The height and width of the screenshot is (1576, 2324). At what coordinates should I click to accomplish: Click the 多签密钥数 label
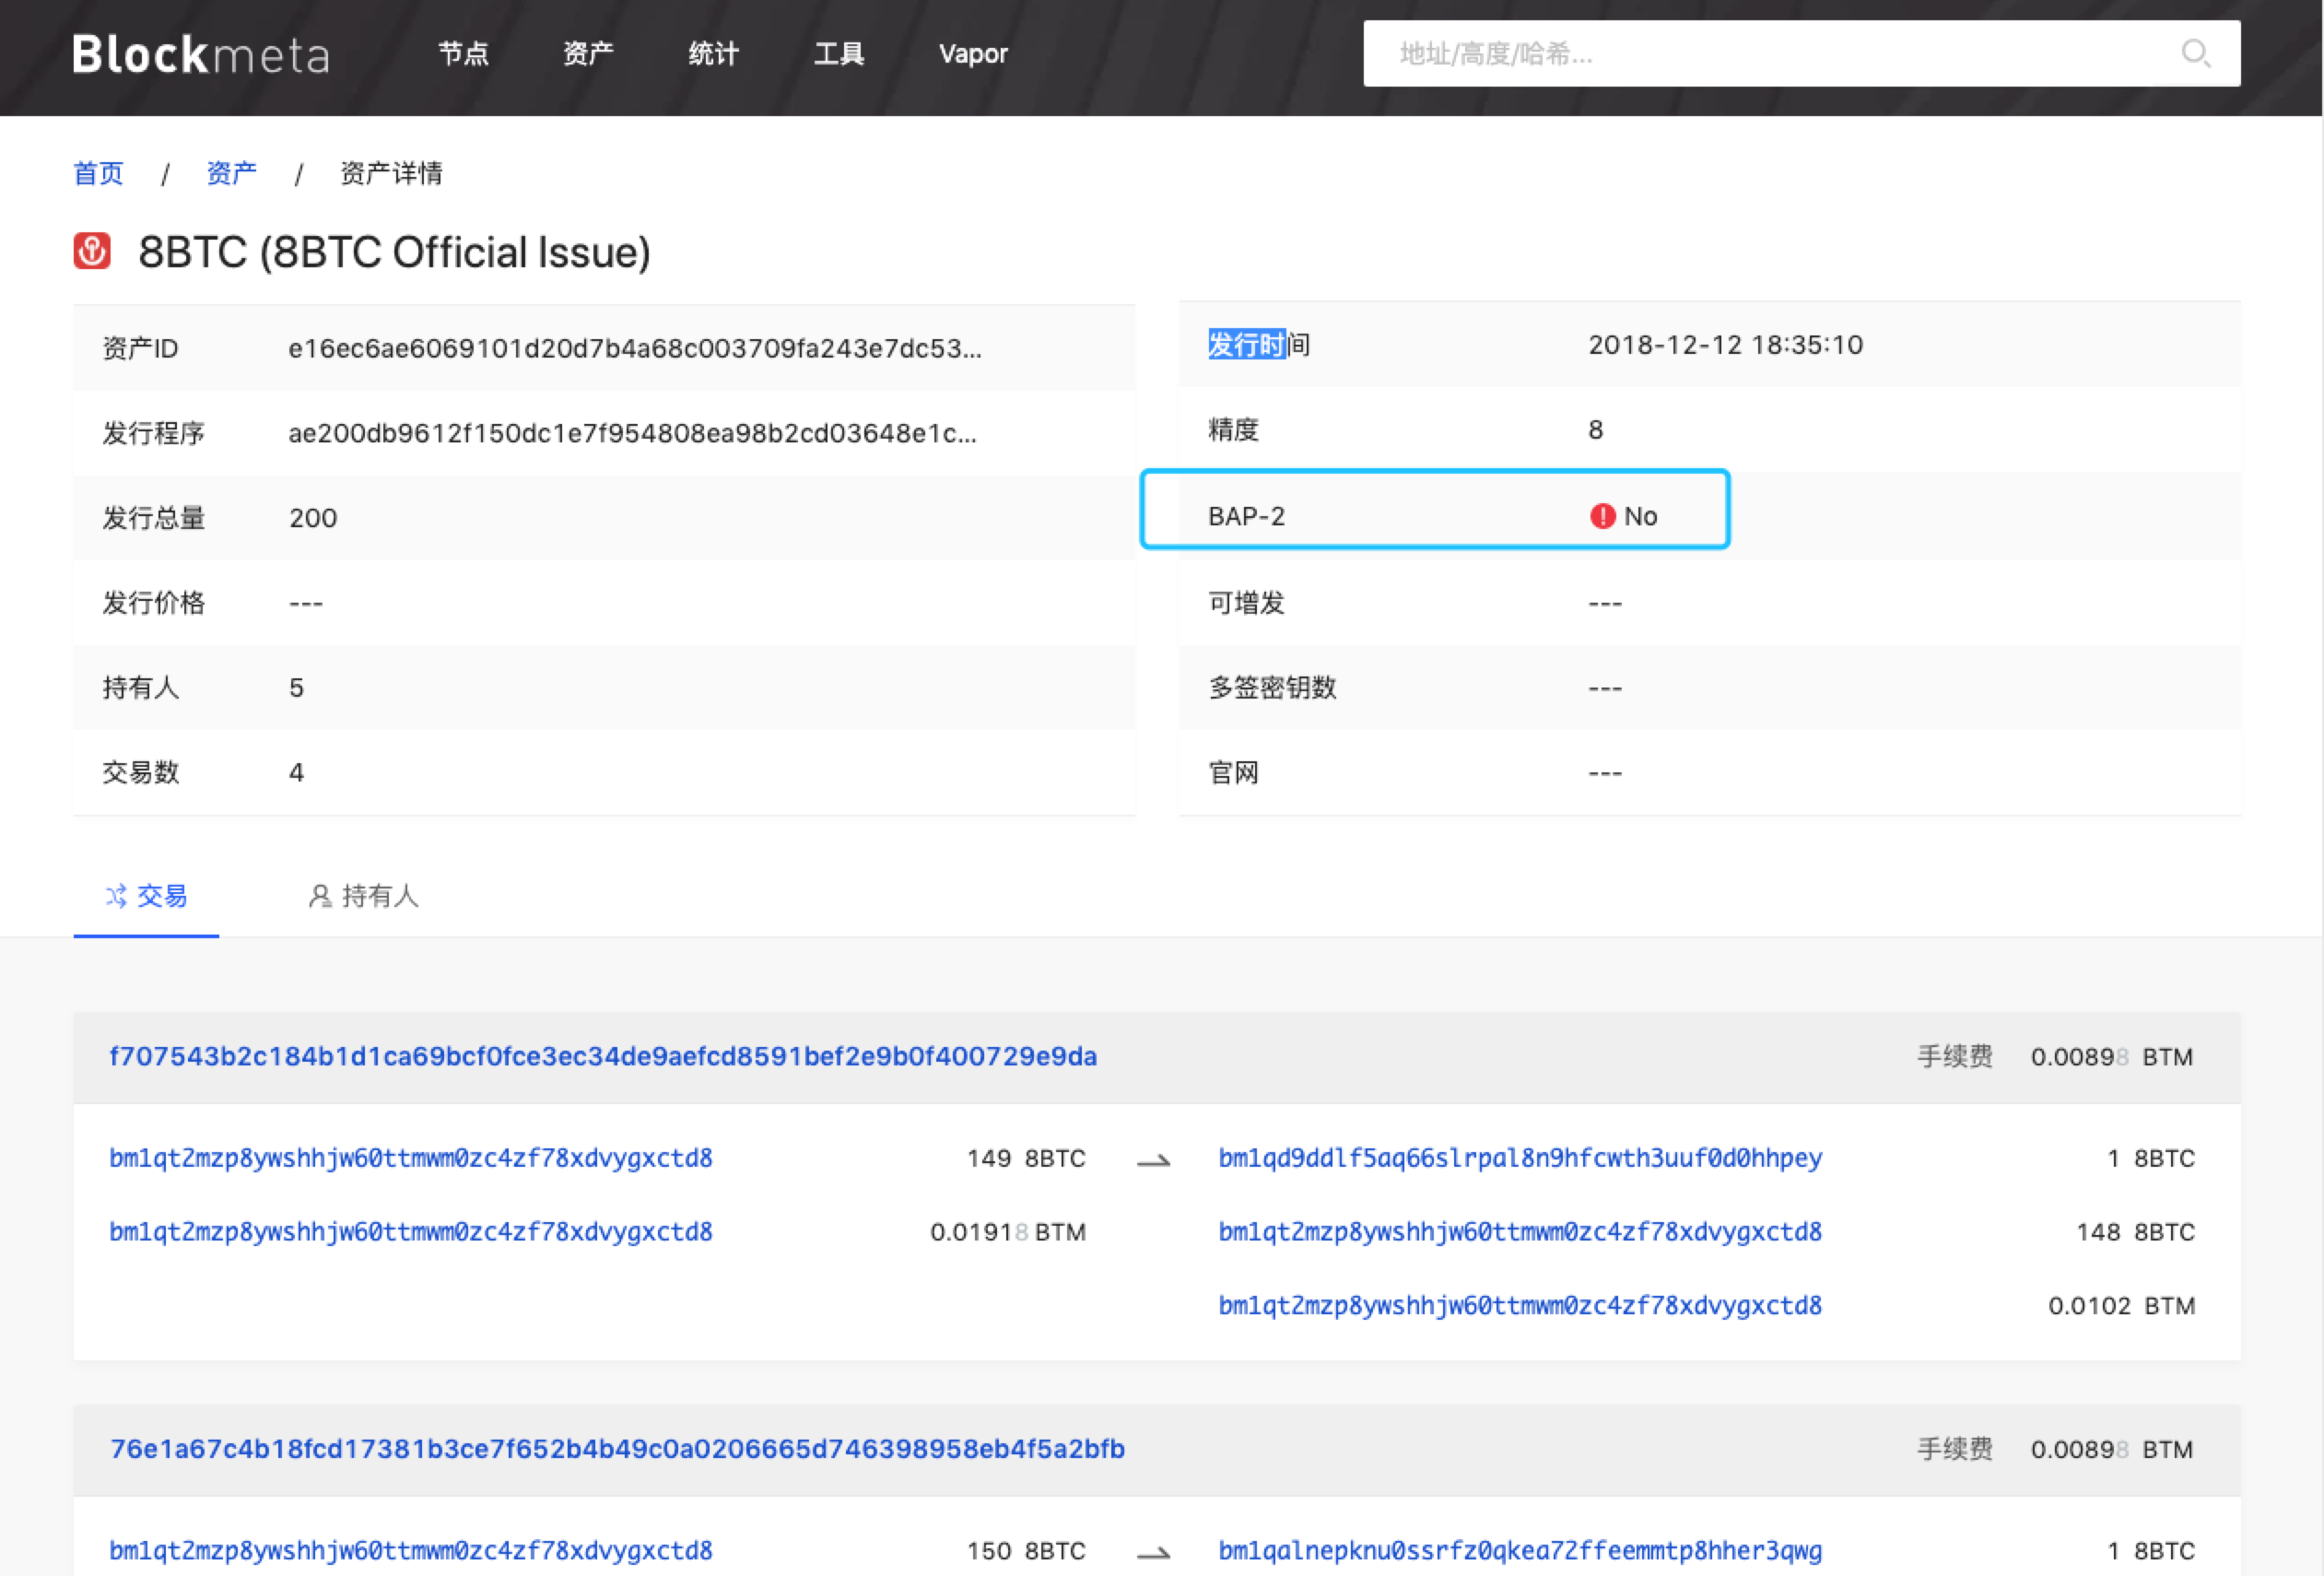click(1272, 688)
